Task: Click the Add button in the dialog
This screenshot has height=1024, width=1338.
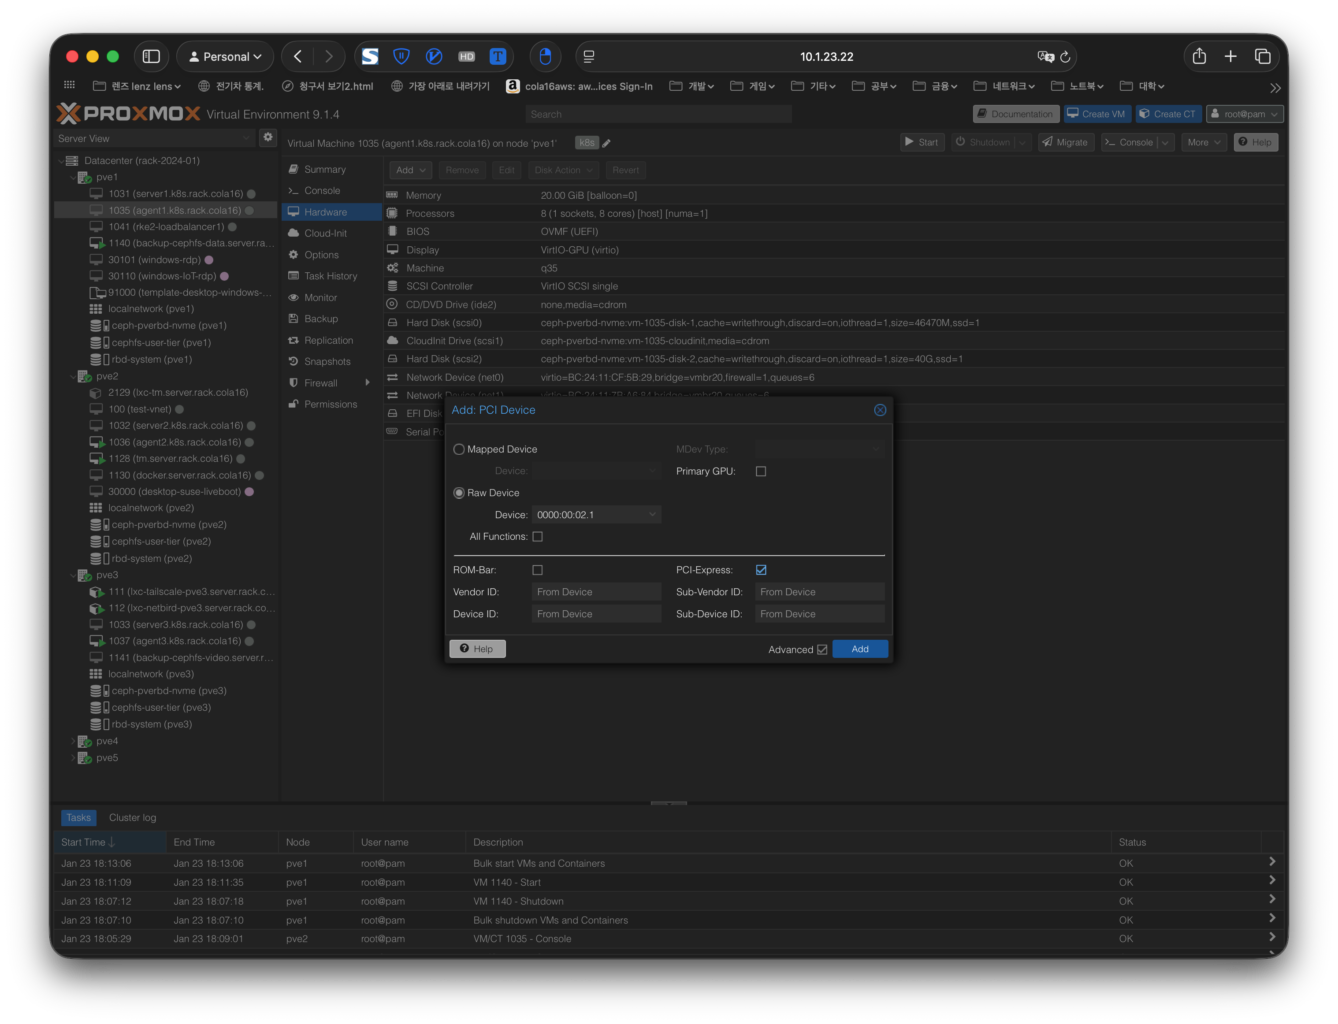Action: point(859,649)
